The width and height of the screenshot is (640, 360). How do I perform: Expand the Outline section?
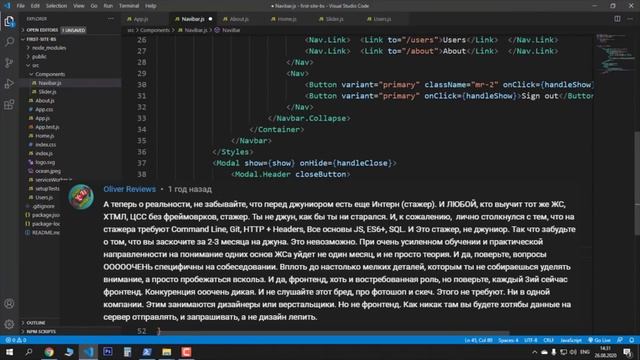35,323
